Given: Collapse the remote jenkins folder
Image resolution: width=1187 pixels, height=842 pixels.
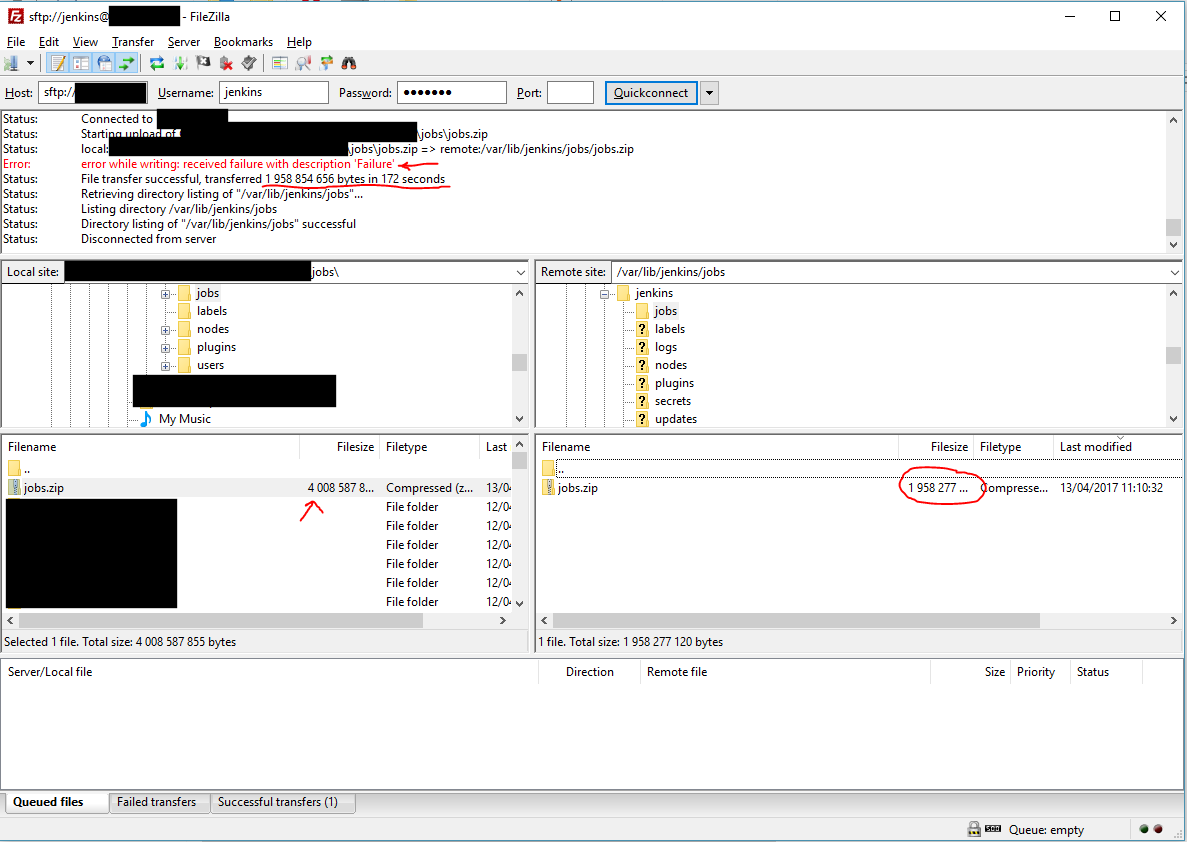Looking at the screenshot, I should tap(604, 294).
